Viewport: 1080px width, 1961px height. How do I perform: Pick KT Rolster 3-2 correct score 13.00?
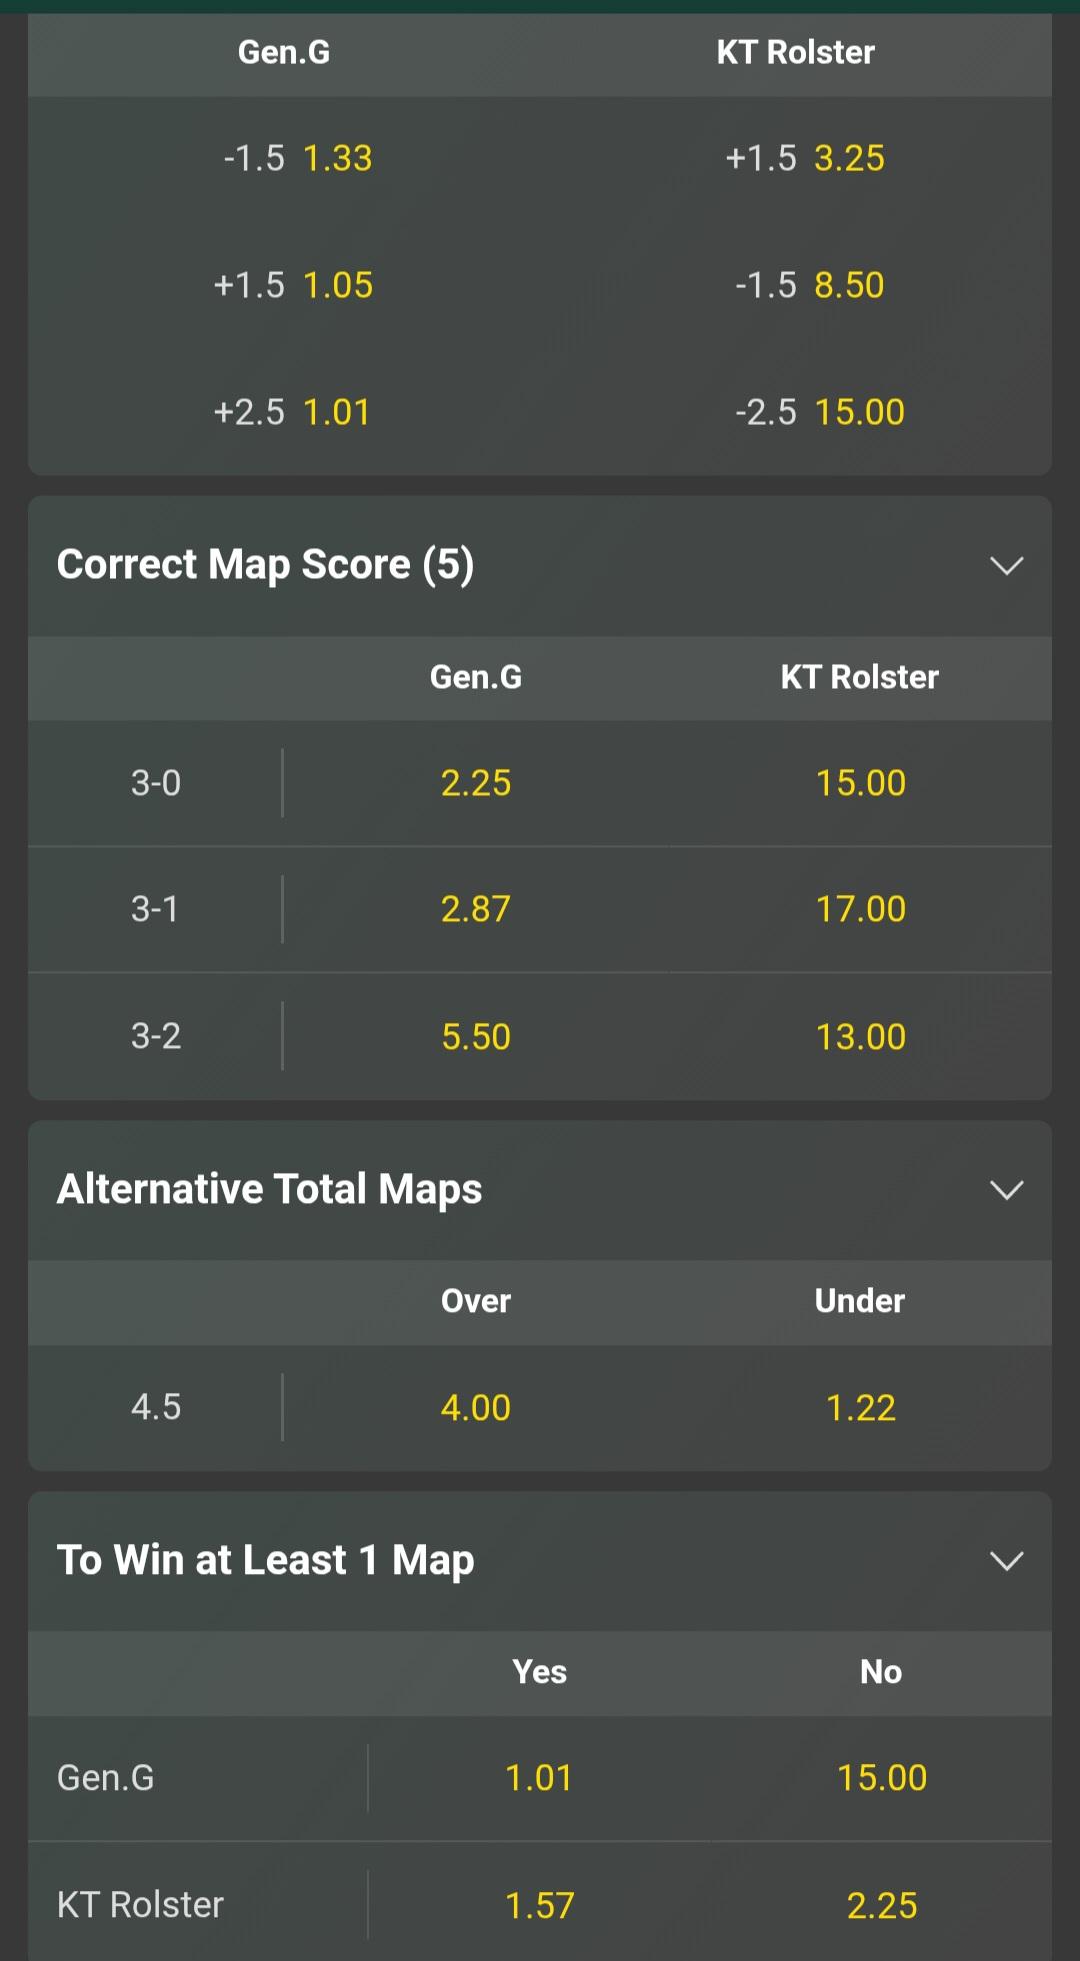point(860,1037)
